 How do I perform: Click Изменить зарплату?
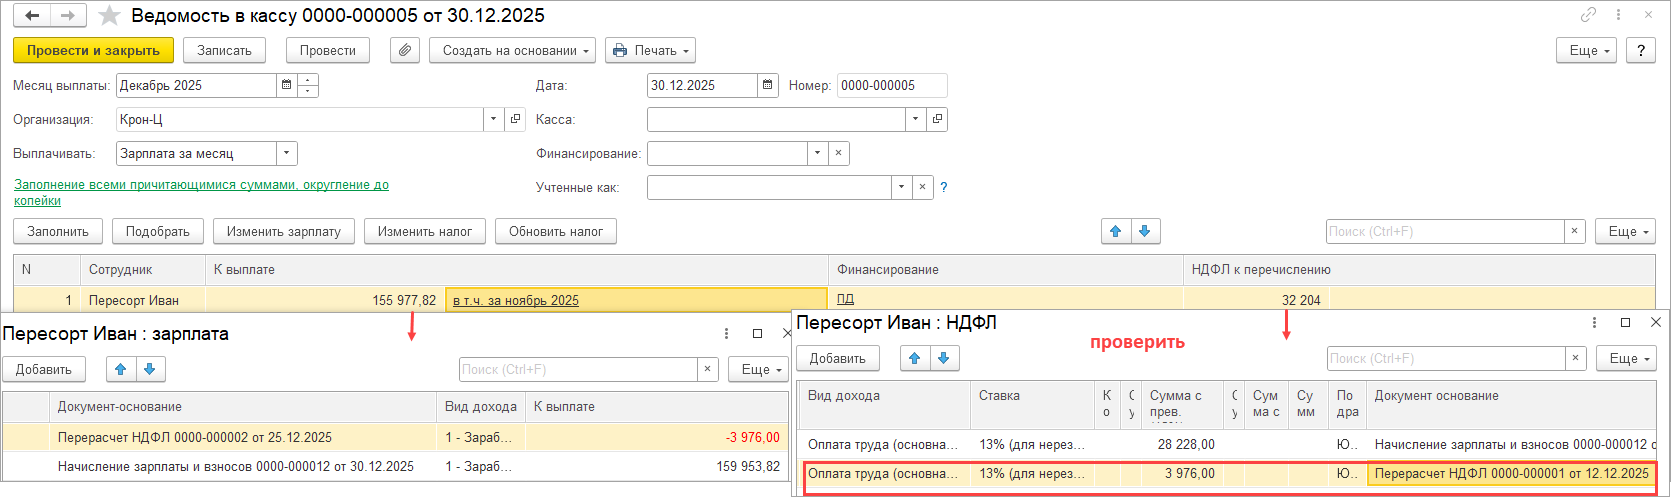pyautogui.click(x=284, y=231)
